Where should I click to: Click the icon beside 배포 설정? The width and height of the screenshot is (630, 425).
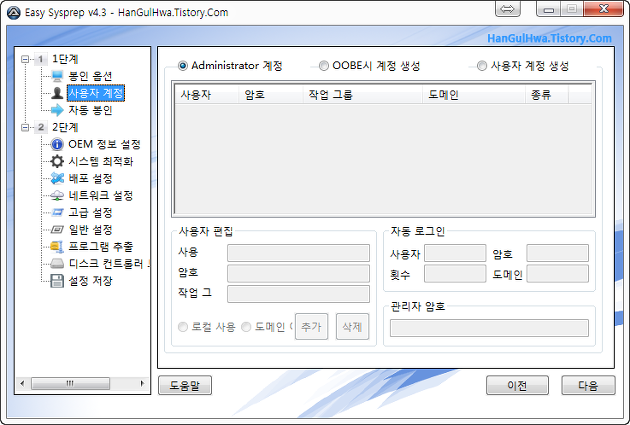point(57,178)
